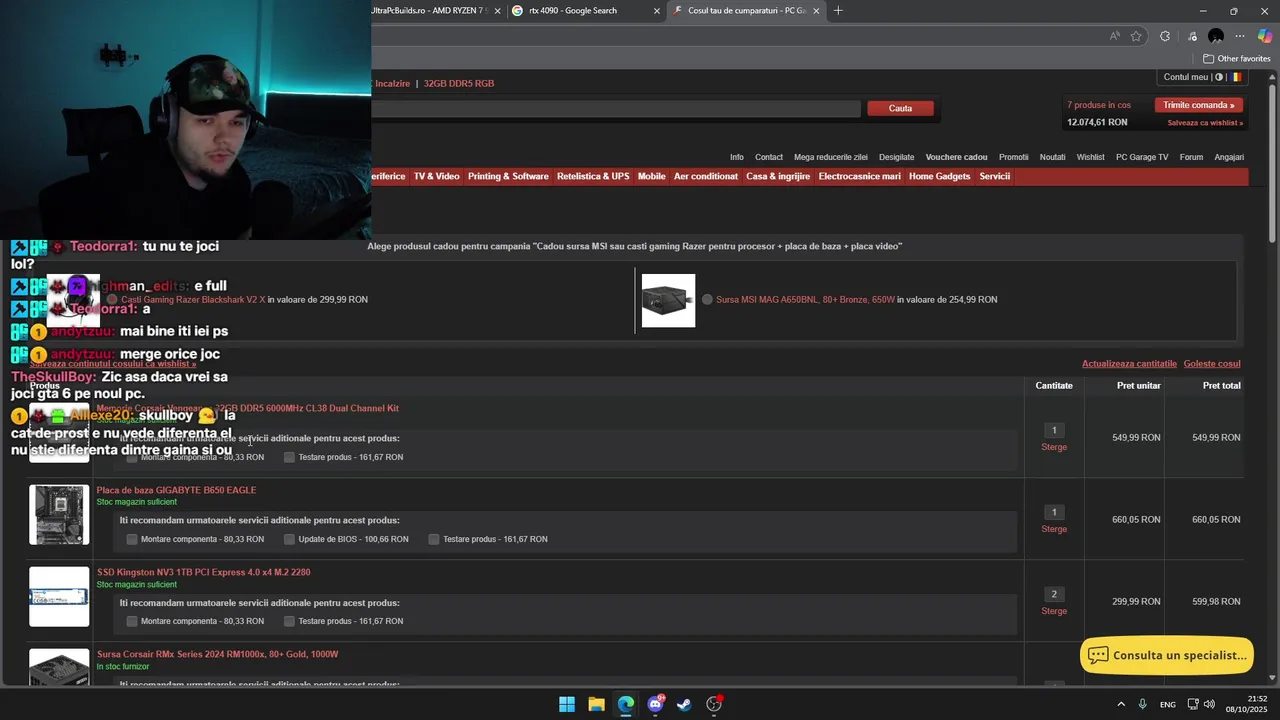The image size is (1280, 720).
Task: Open Windows Start menu
Action: coord(567,704)
